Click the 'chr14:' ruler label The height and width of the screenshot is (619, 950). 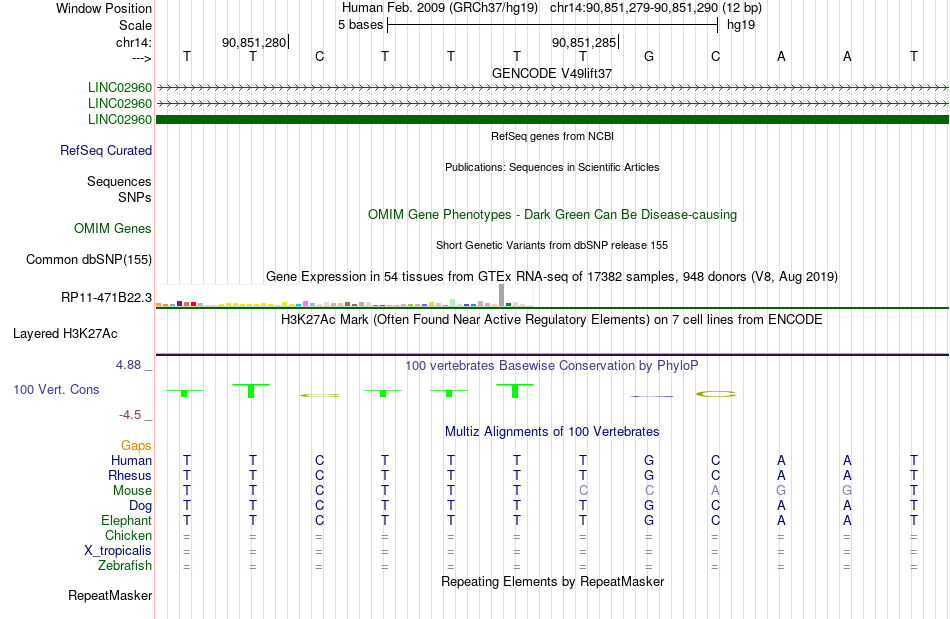134,42
